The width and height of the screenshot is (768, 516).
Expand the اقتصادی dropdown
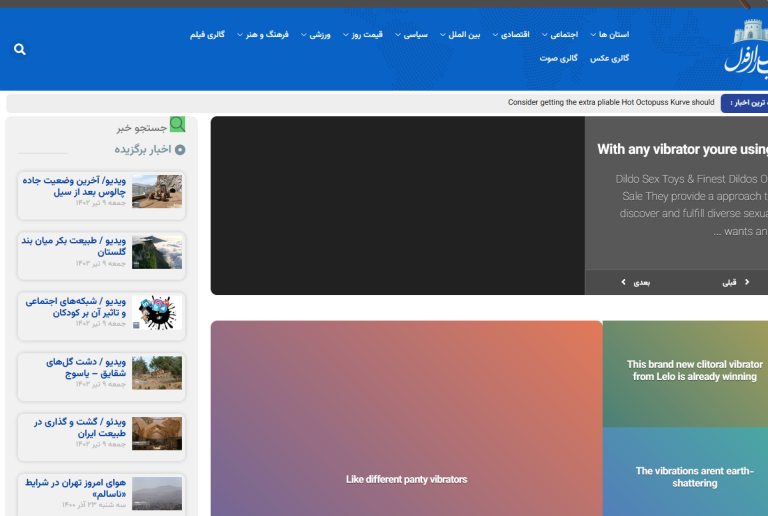[x=511, y=34]
